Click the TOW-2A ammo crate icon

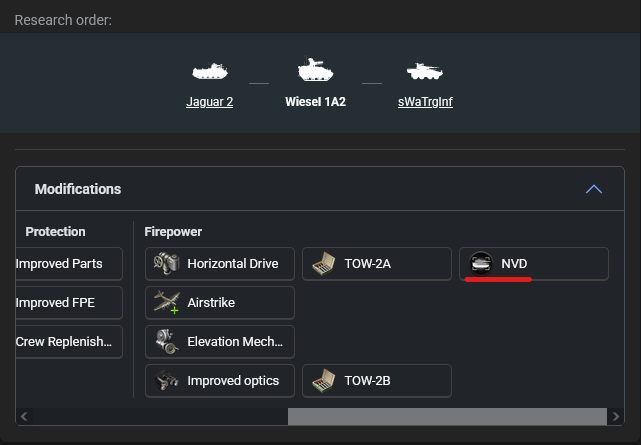tap(323, 264)
